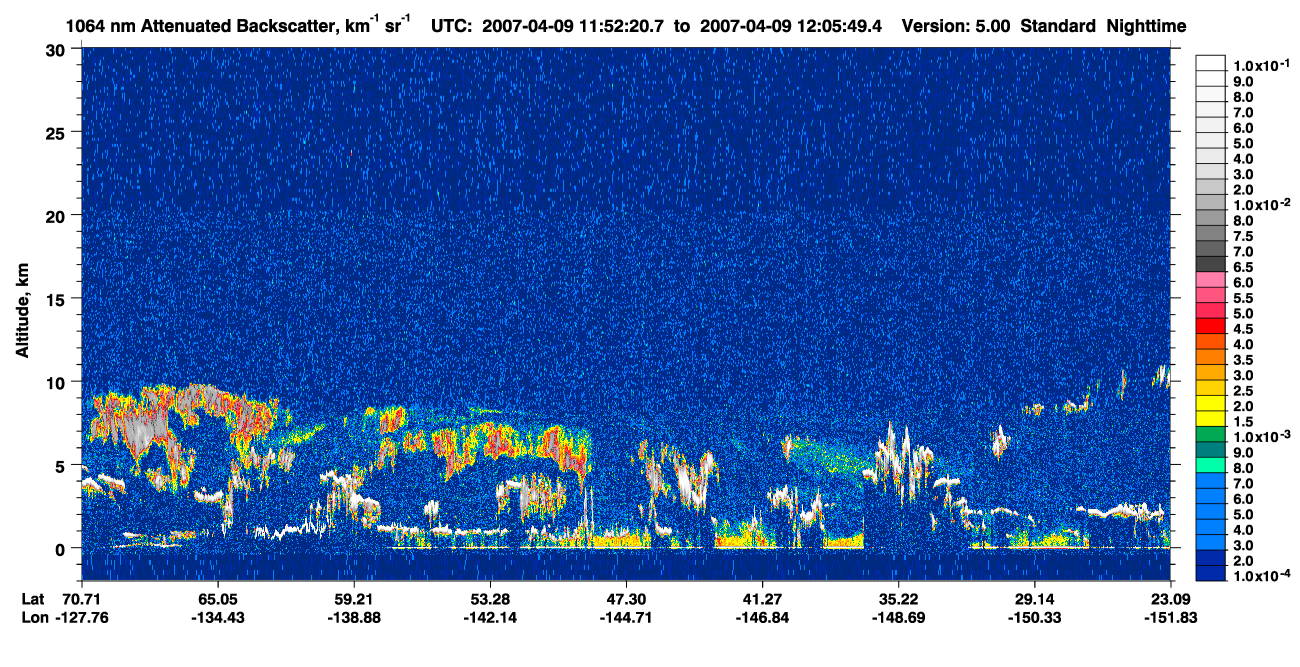Pick the mint green swatch above the 8.0 label
This screenshot has width=1300, height=667.
point(1210,464)
